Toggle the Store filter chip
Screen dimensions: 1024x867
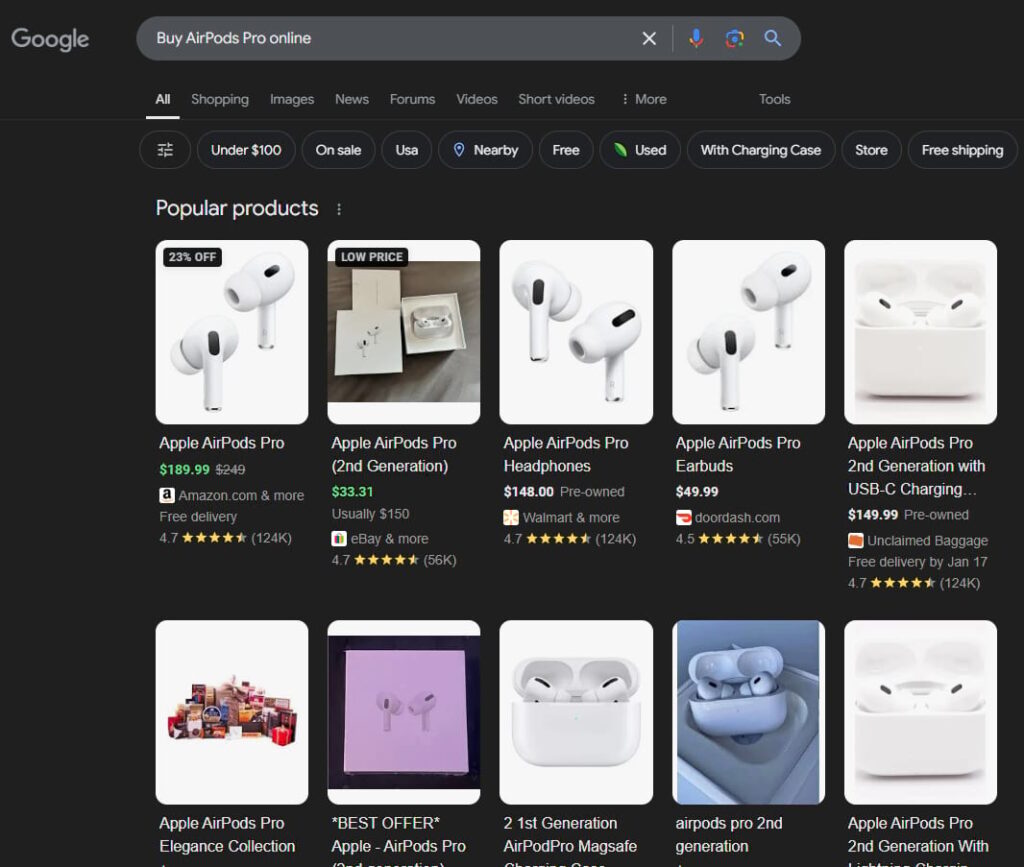872,150
